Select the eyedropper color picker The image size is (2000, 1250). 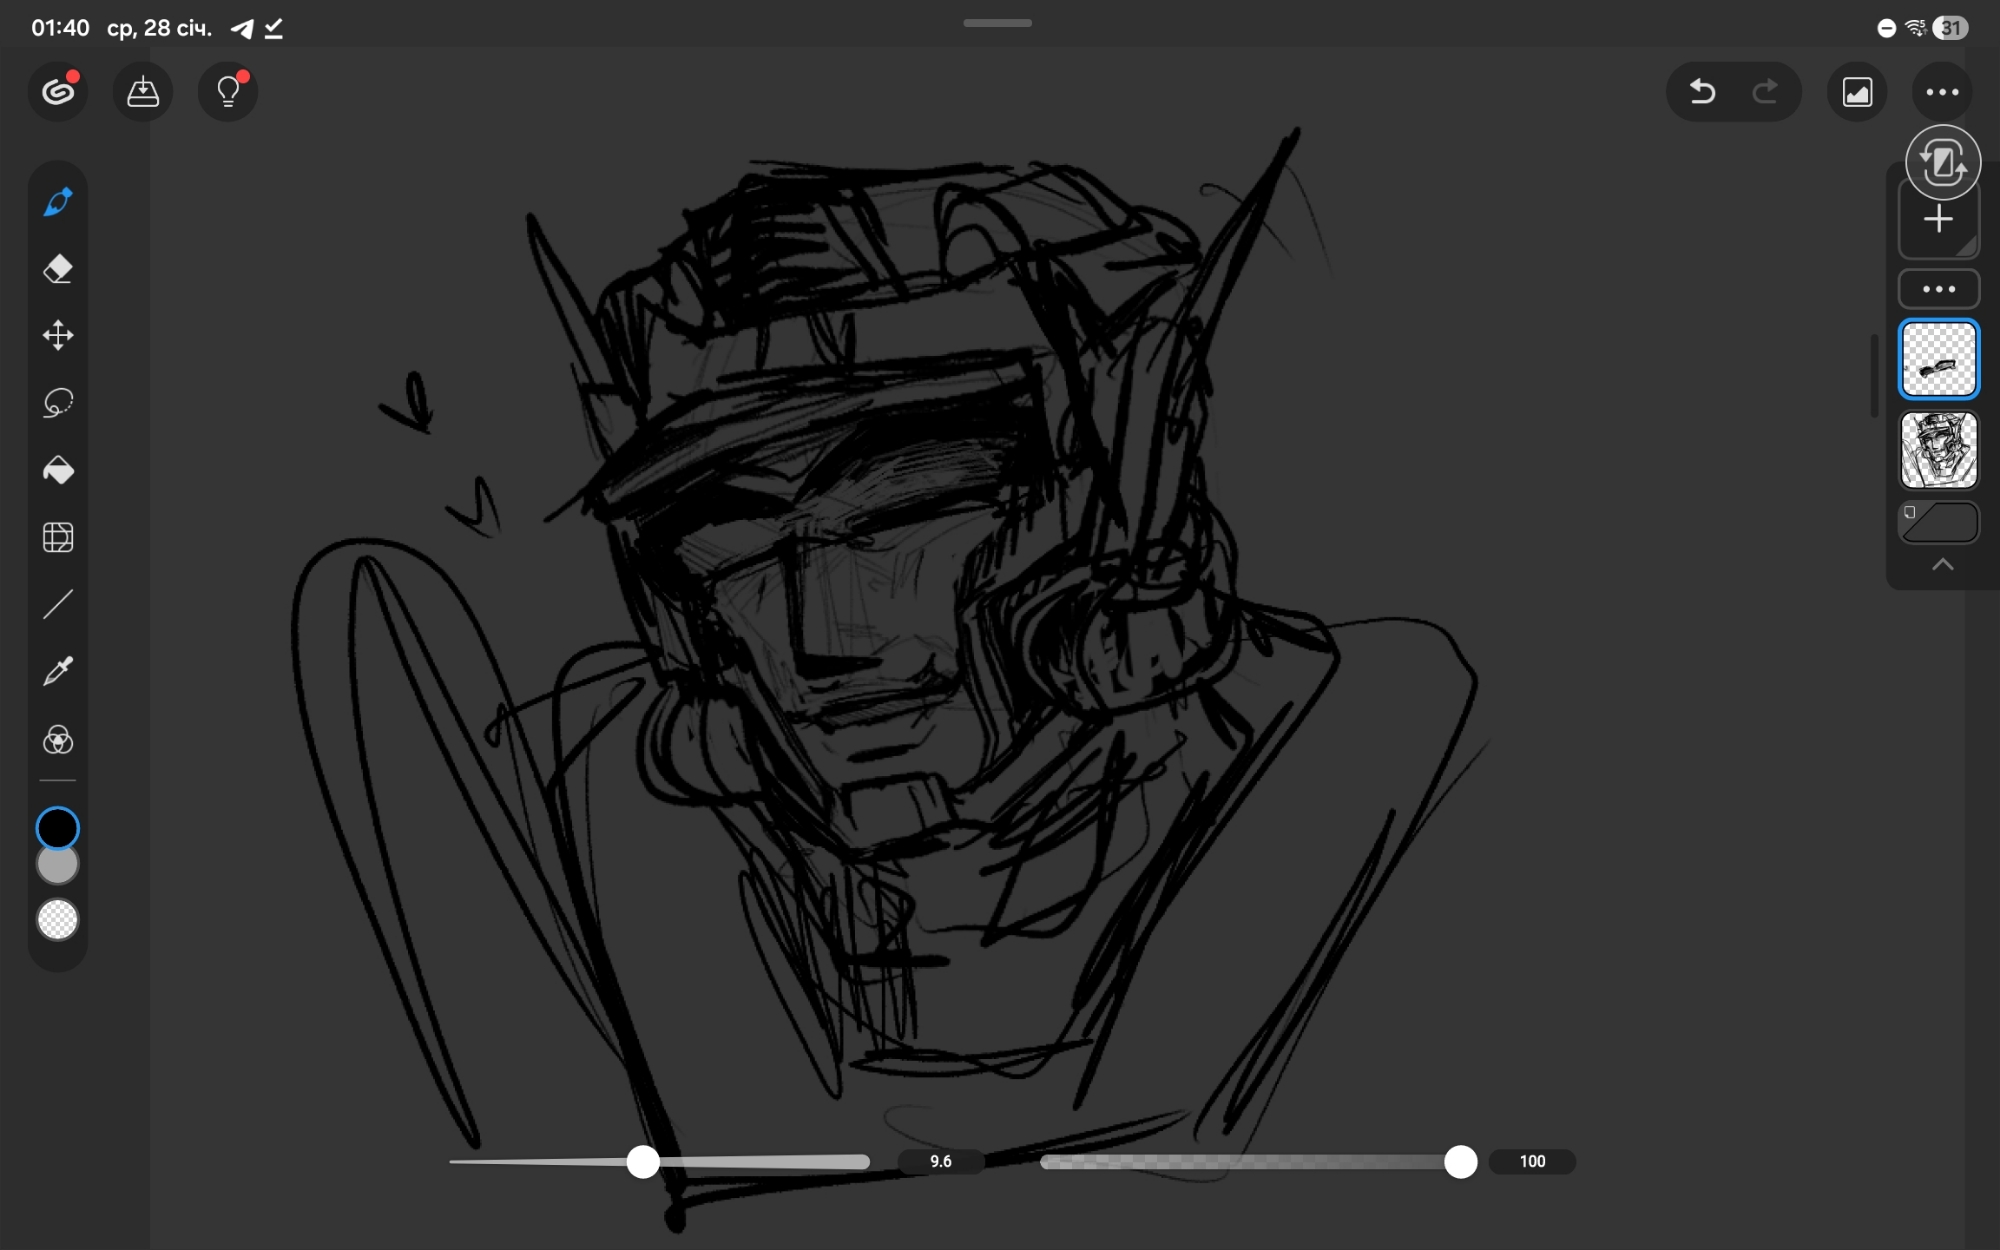click(x=58, y=671)
